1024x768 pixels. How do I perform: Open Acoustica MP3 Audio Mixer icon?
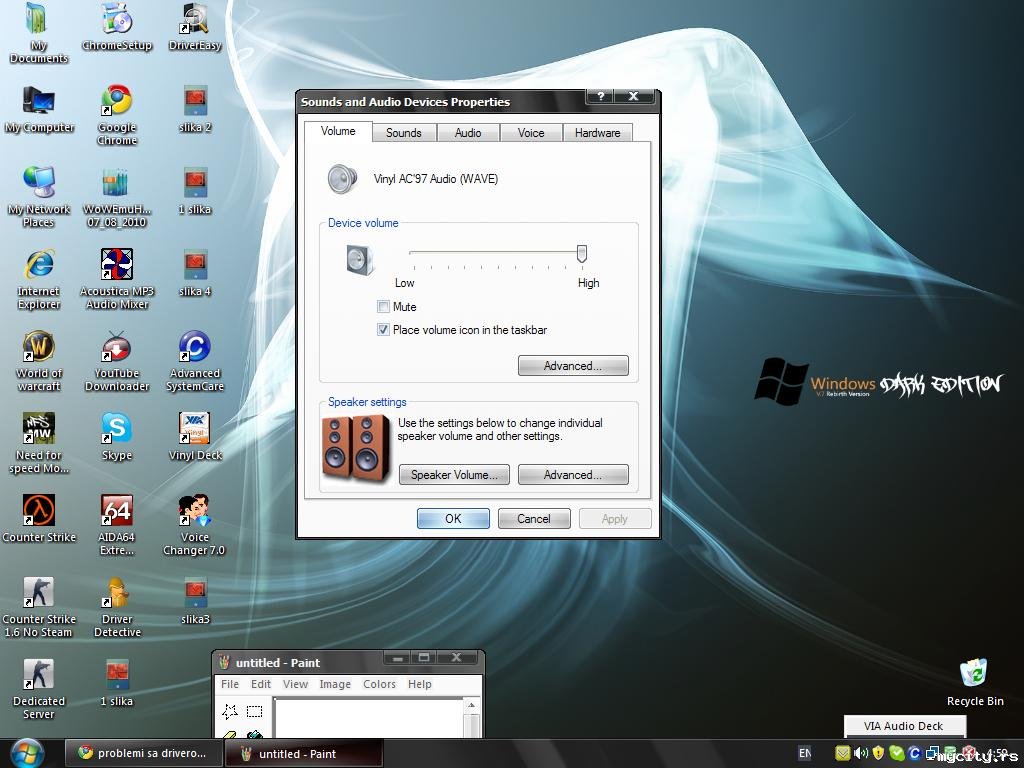(117, 265)
